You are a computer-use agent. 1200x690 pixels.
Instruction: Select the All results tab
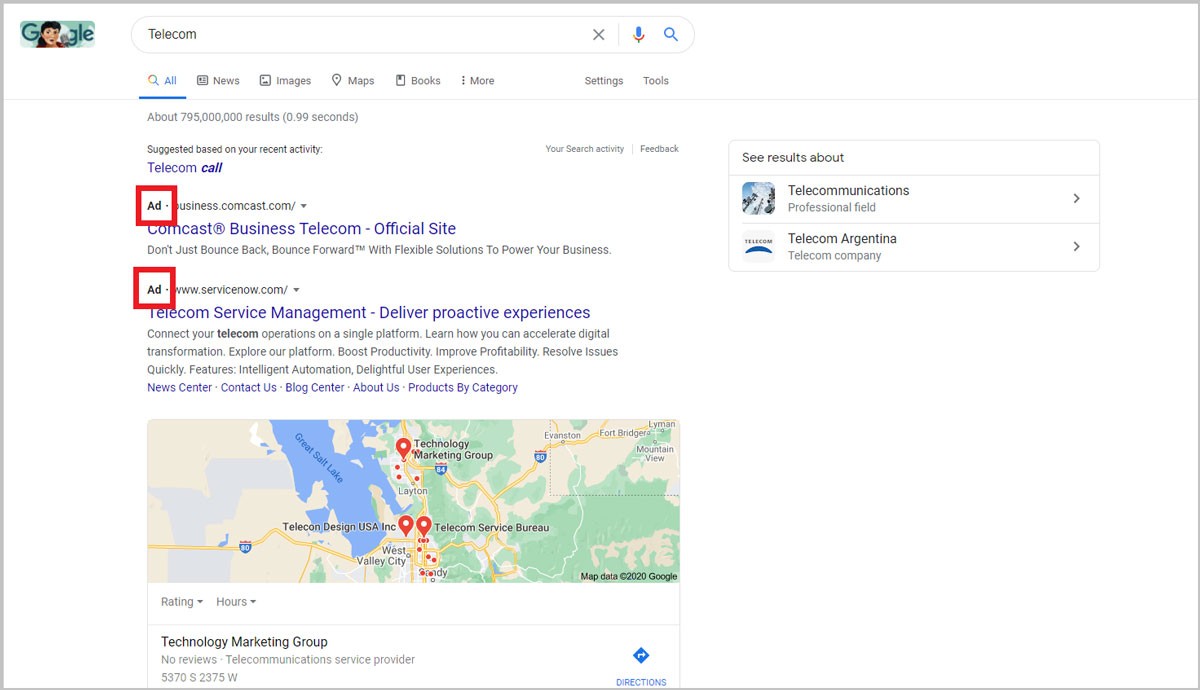162,81
